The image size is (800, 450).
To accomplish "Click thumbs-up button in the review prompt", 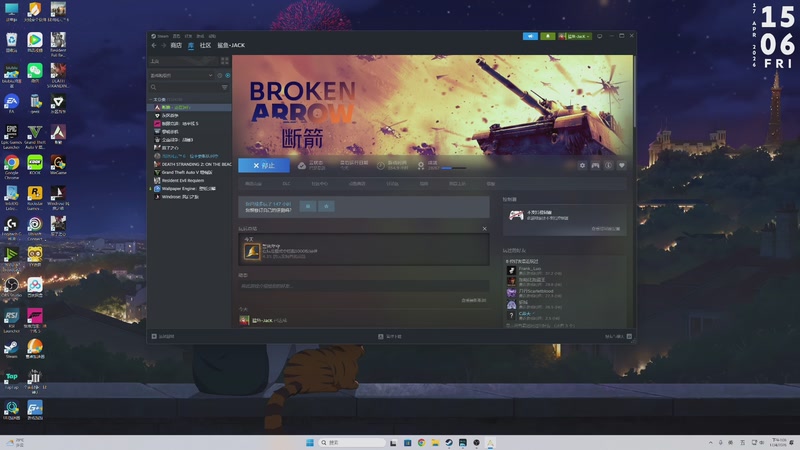I will pos(327,206).
